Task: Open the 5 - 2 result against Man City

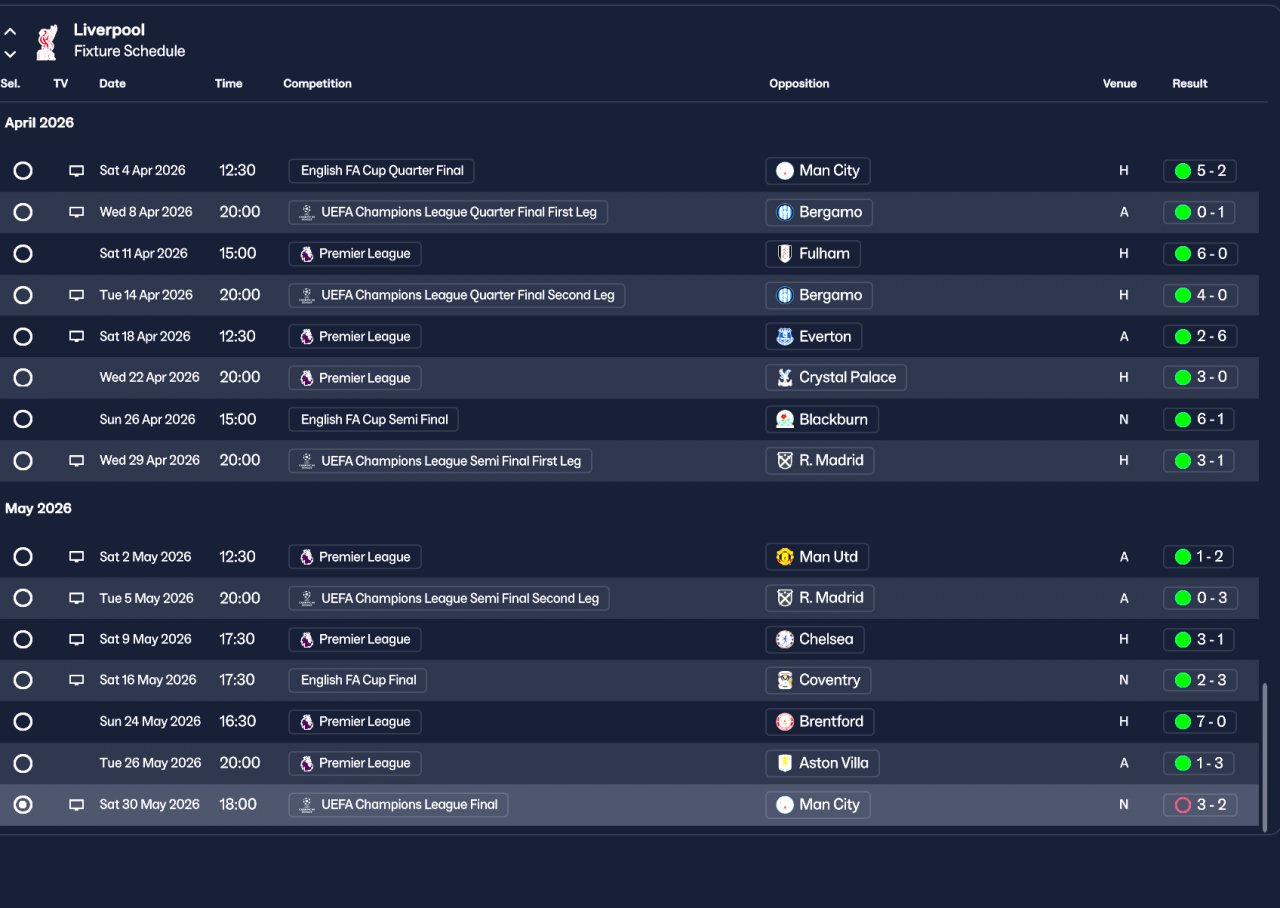Action: [1200, 171]
